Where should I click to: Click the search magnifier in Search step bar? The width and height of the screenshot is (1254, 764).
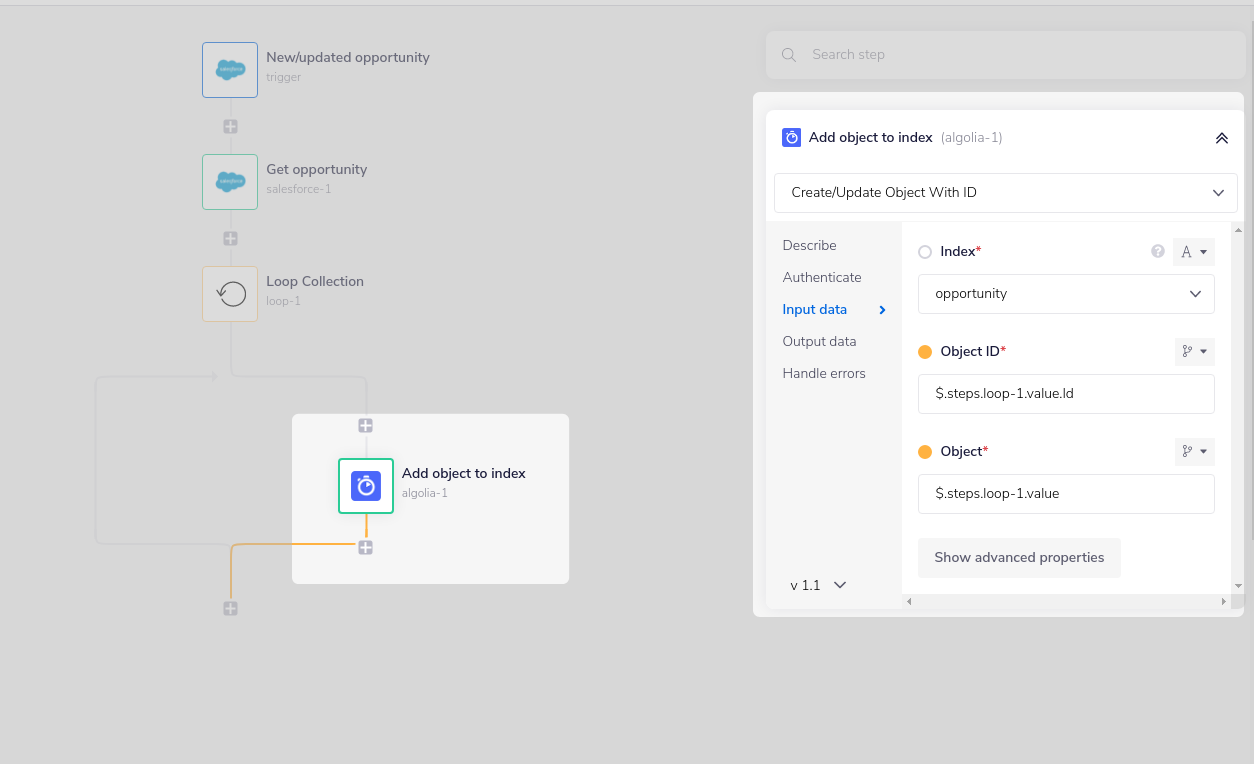point(788,54)
